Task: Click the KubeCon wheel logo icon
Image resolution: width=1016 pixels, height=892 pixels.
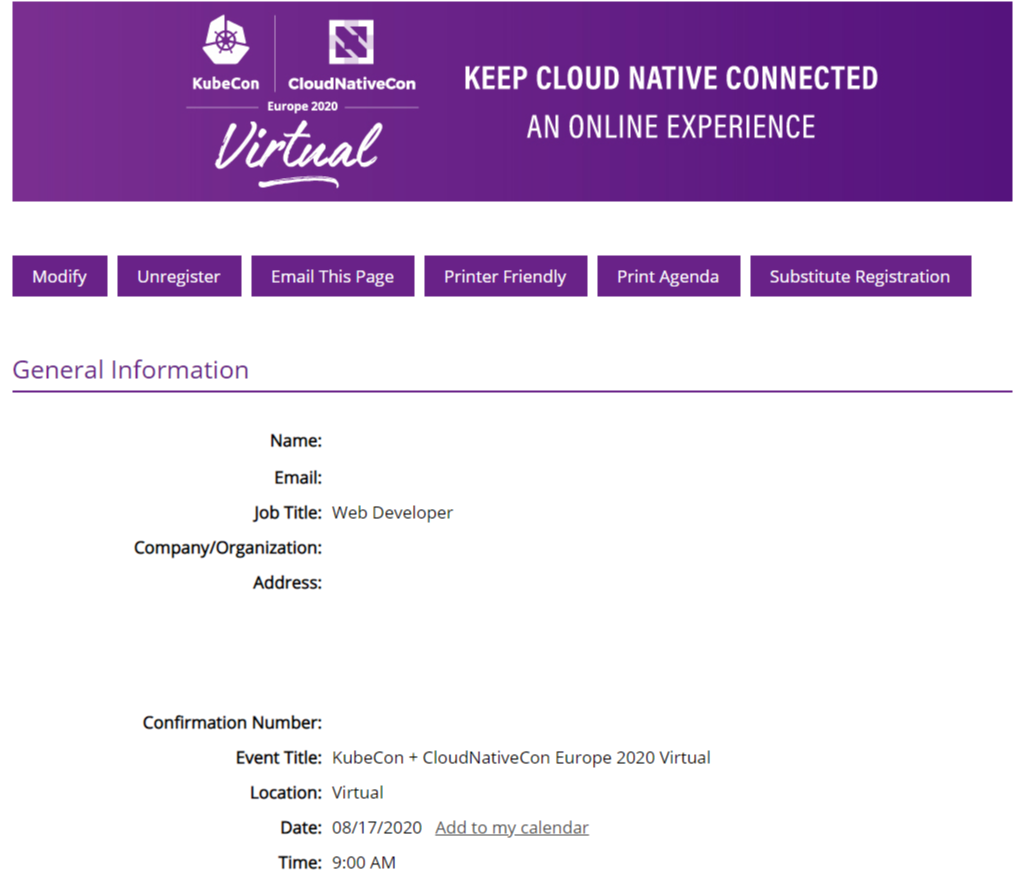Action: tap(225, 40)
